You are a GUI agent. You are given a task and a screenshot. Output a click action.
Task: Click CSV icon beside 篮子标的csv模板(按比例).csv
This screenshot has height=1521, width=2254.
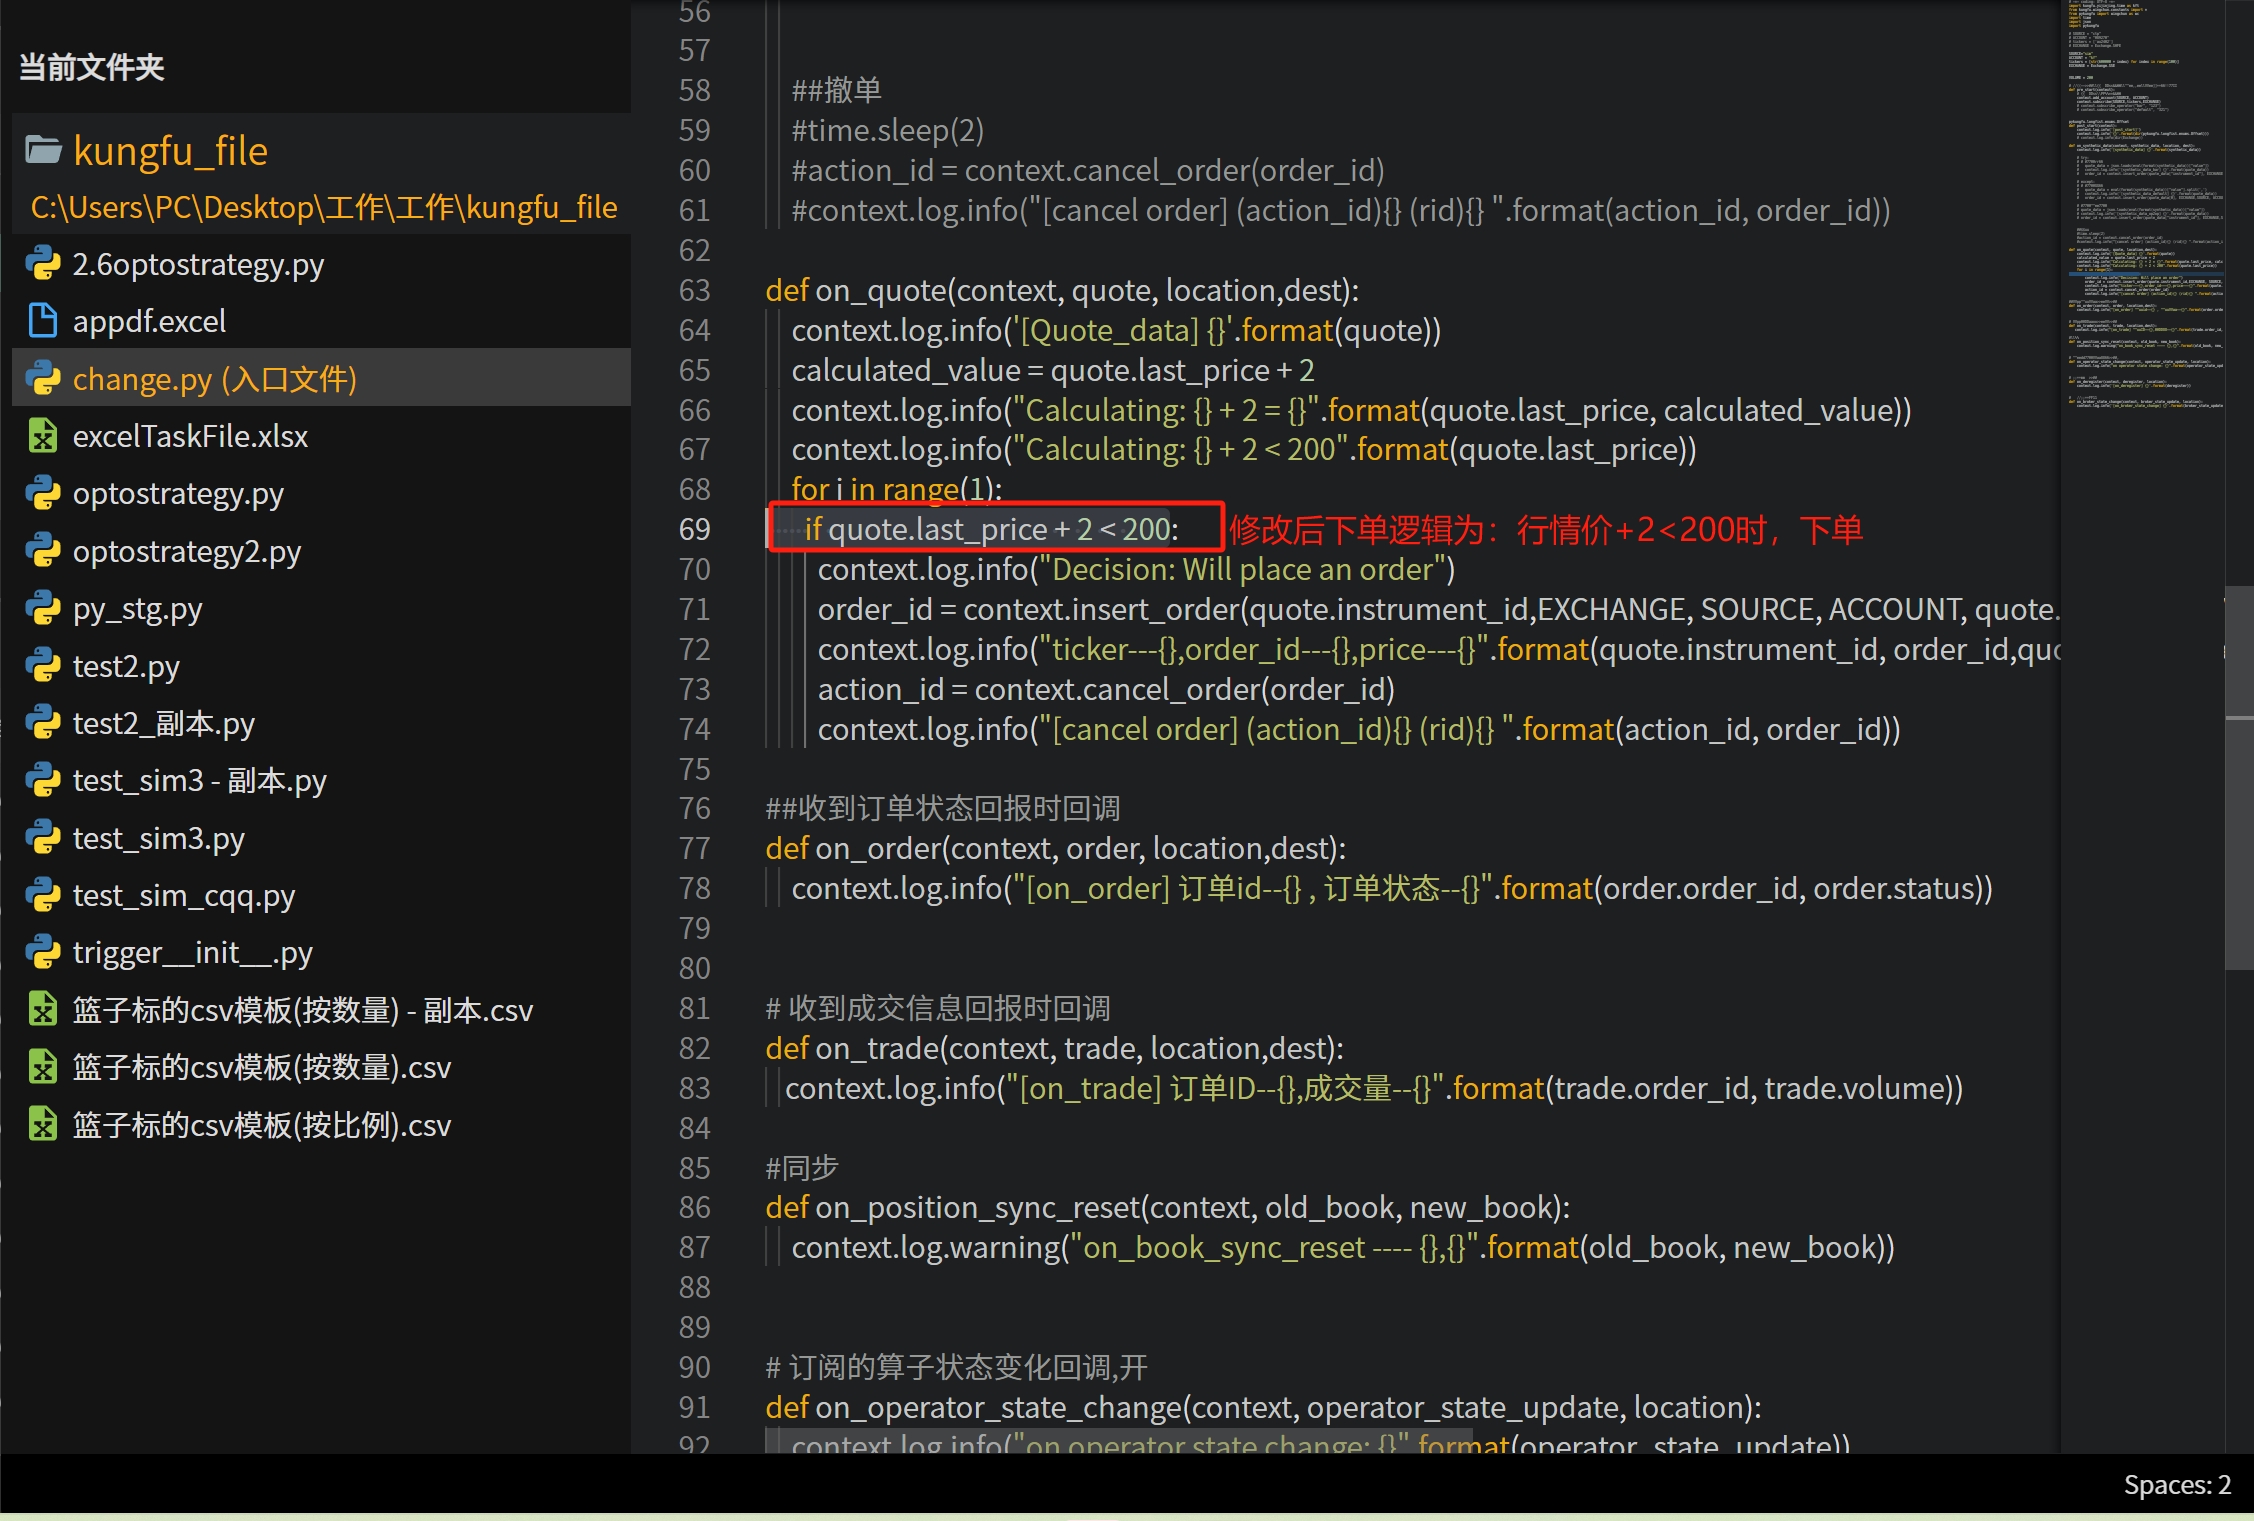[x=43, y=1125]
